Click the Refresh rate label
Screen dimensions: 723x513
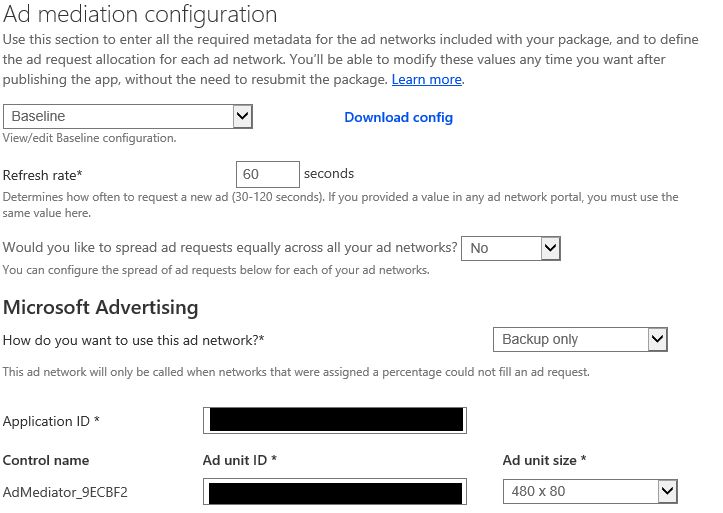42,175
